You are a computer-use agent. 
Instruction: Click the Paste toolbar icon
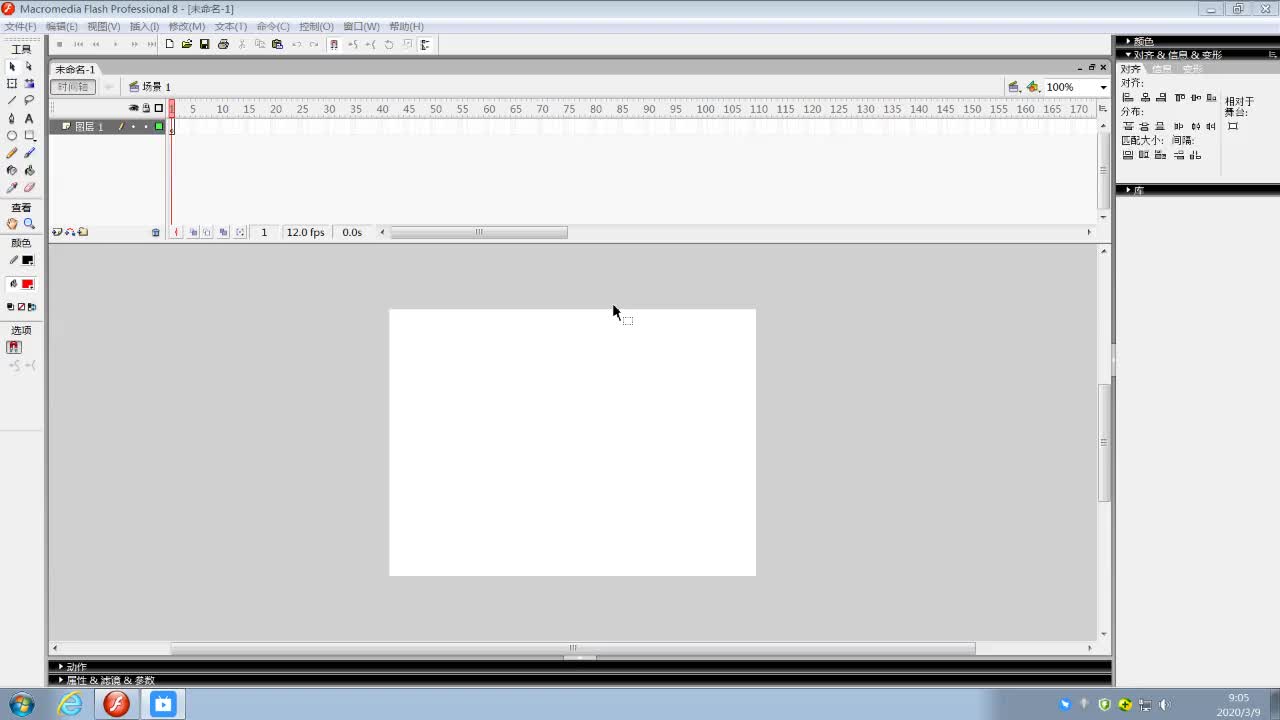click(x=277, y=44)
